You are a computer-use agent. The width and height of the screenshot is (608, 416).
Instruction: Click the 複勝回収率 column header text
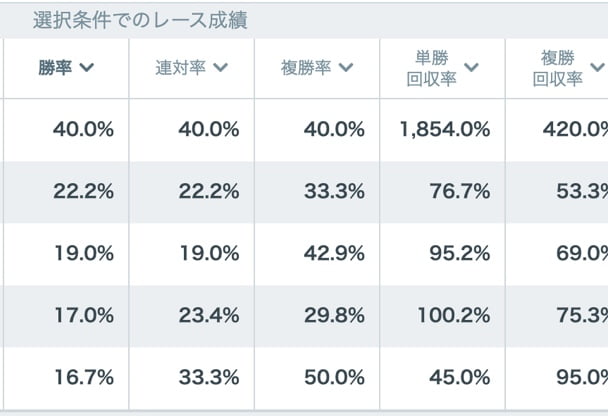(x=557, y=68)
